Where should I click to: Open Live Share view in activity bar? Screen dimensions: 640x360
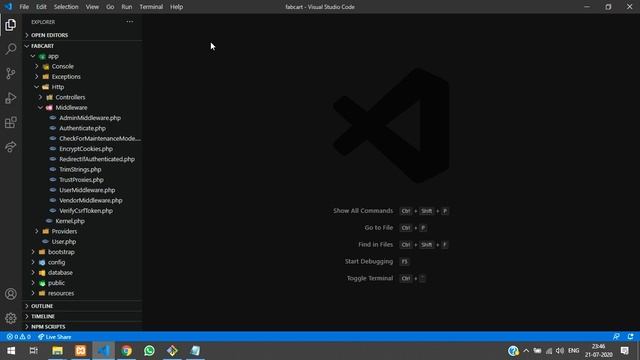pyautogui.click(x=11, y=147)
